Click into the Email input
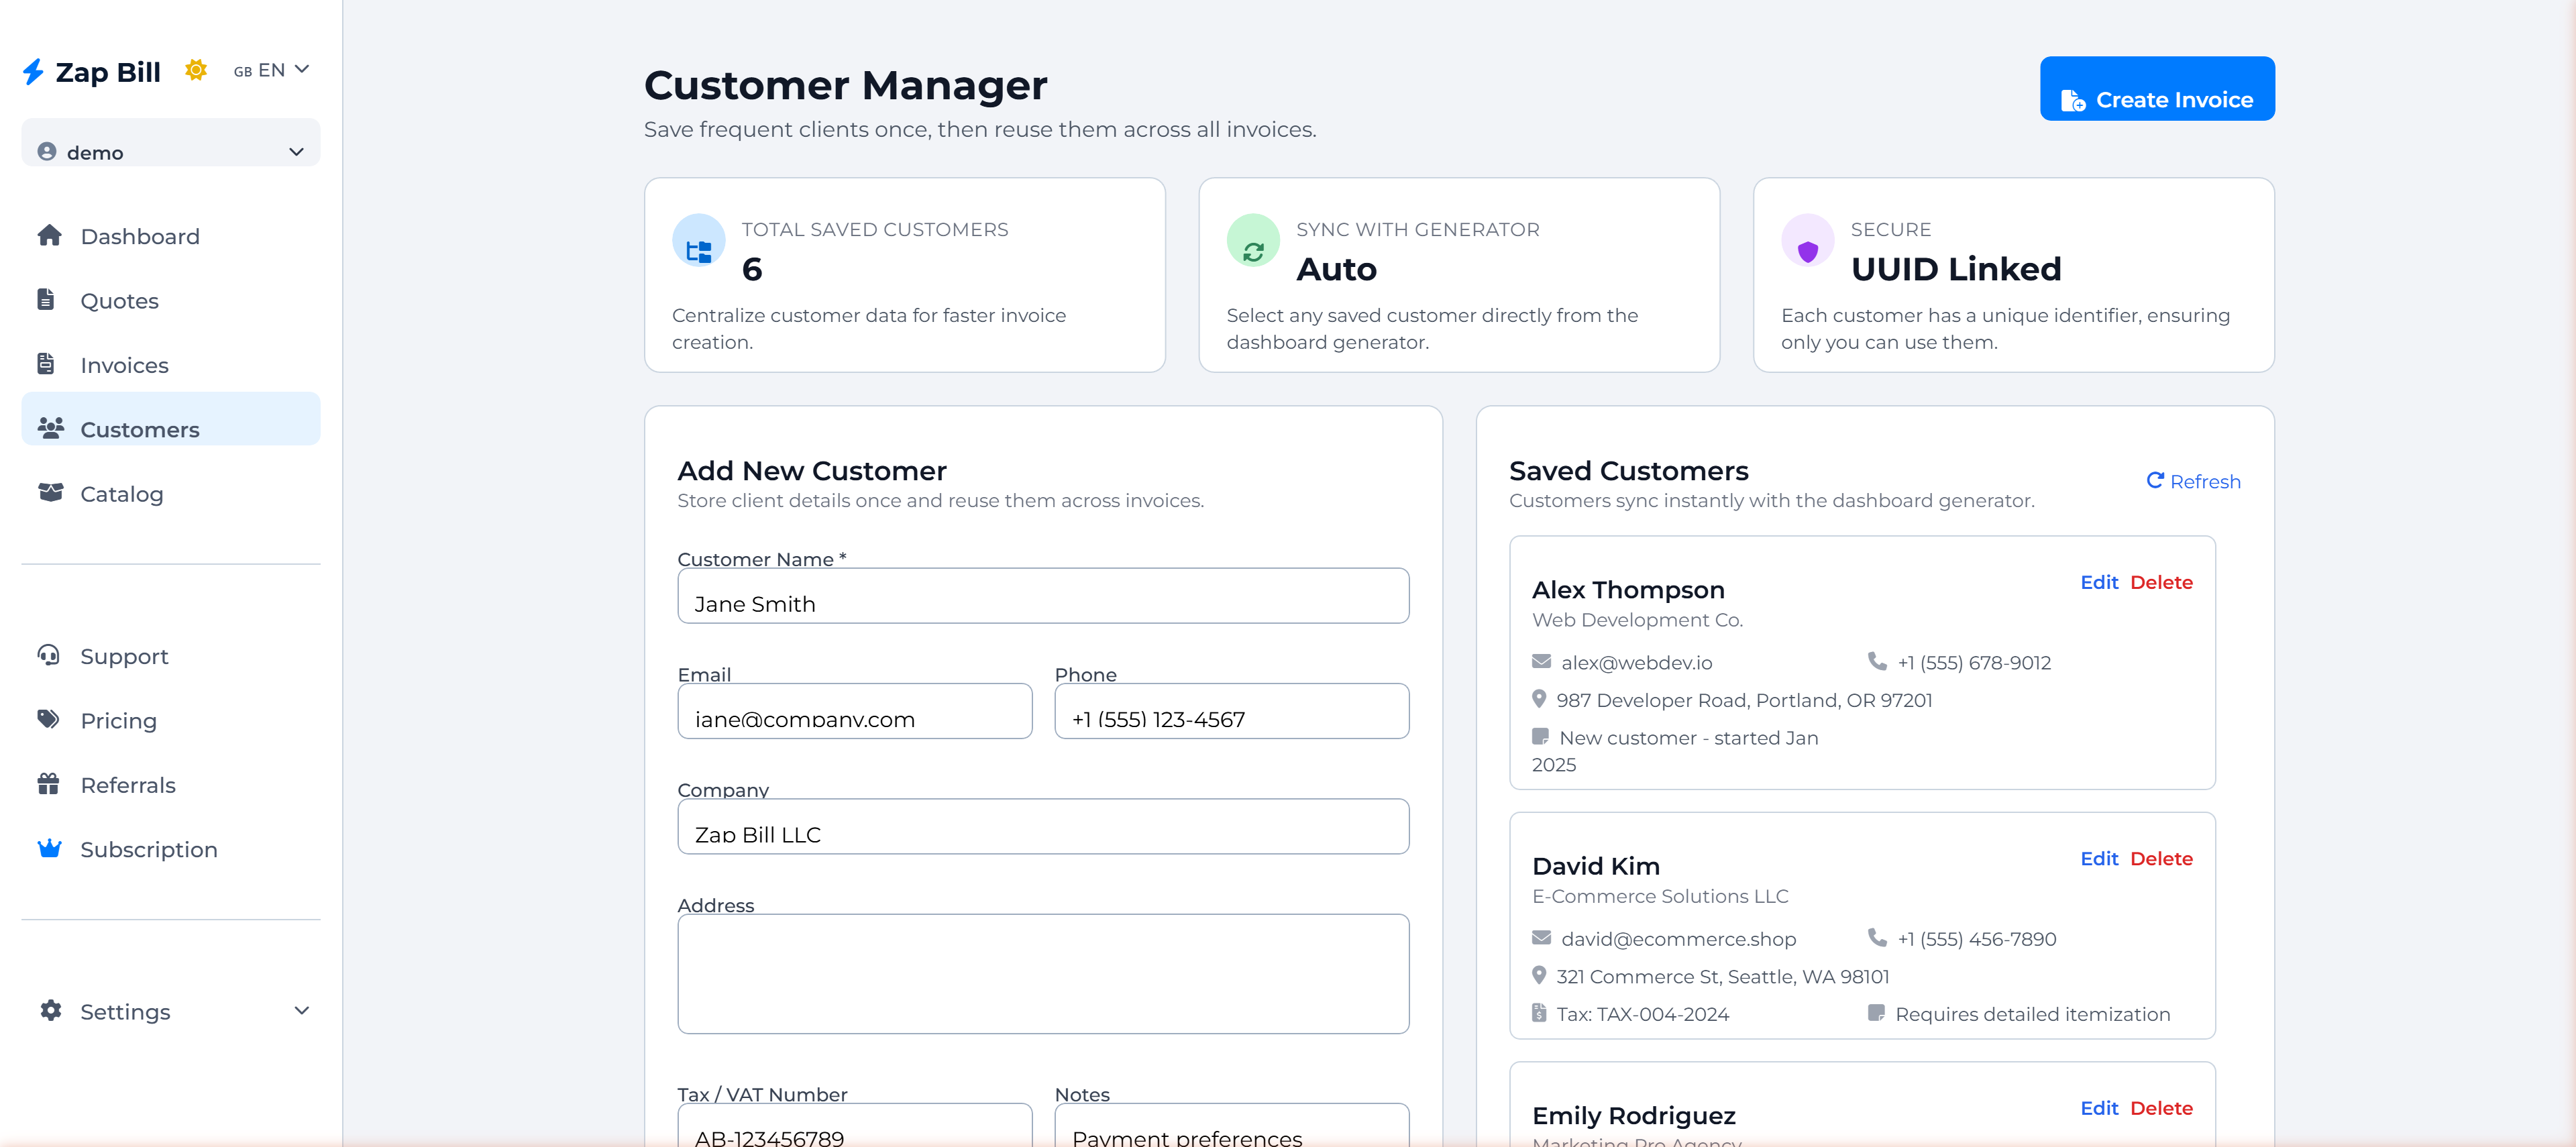This screenshot has width=2576, height=1147. 855,711
